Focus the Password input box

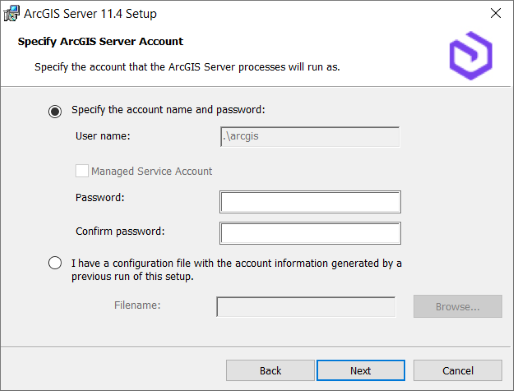[x=310, y=202]
